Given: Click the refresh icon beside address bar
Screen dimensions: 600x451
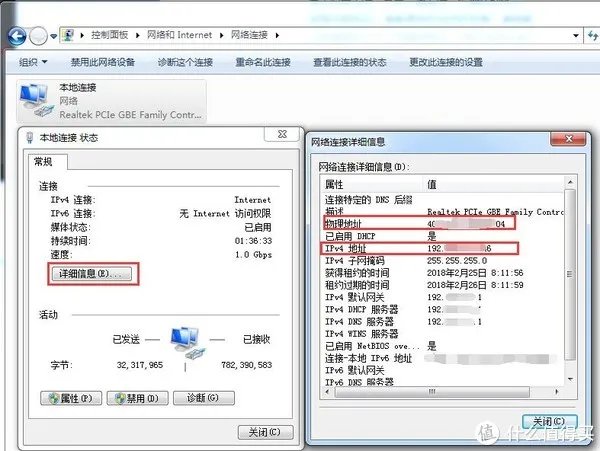Looking at the screenshot, I should point(593,36).
